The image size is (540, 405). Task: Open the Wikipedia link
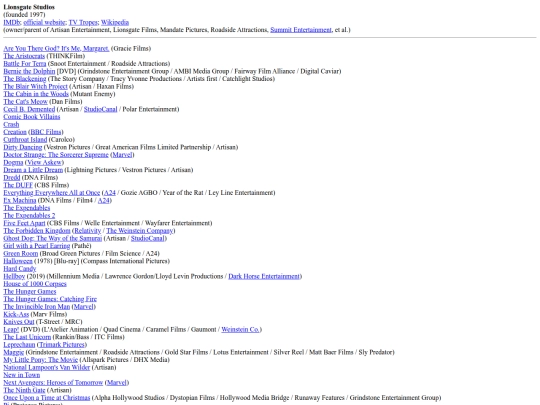(x=115, y=22)
